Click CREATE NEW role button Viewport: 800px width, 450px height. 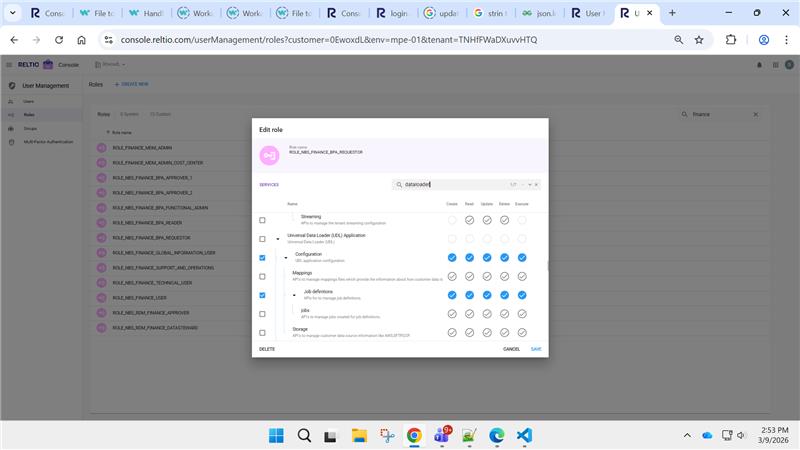[x=132, y=84]
